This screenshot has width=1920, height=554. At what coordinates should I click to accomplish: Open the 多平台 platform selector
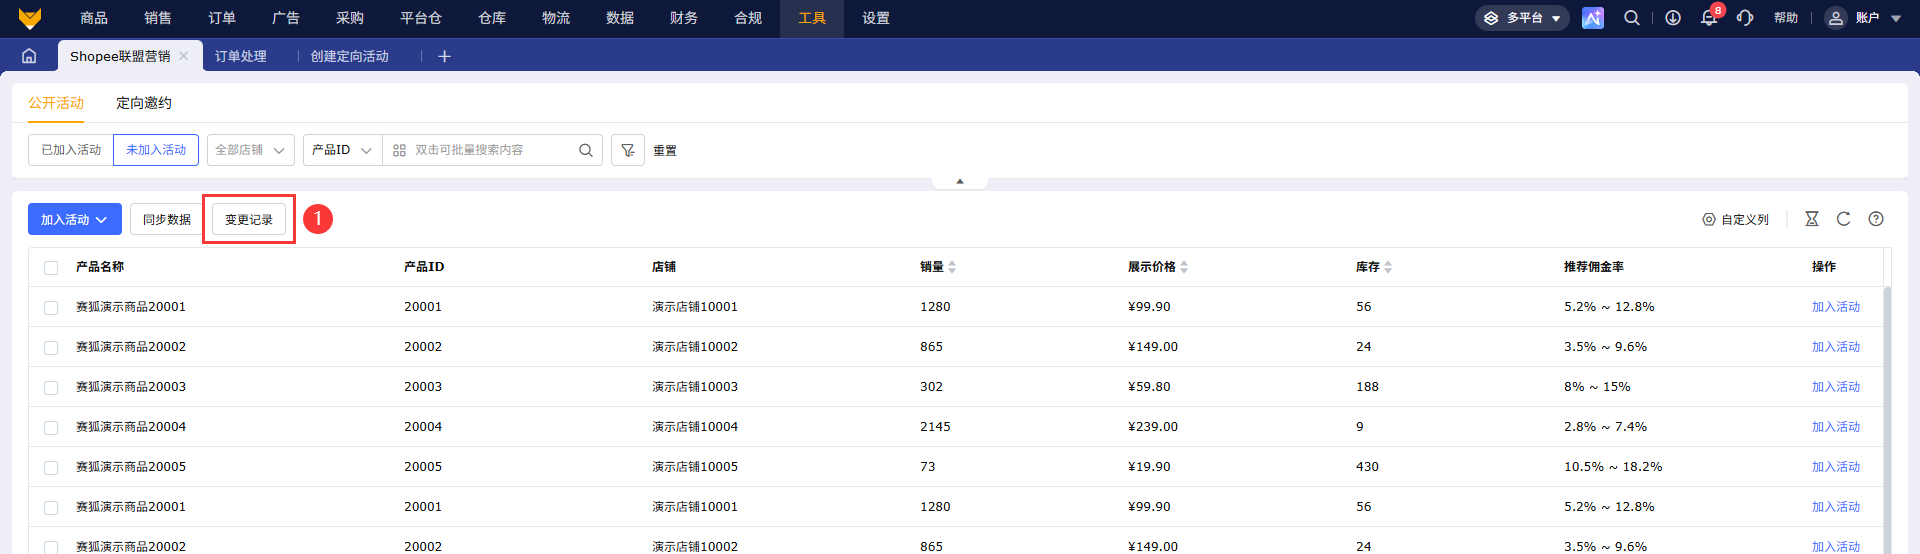point(1522,18)
